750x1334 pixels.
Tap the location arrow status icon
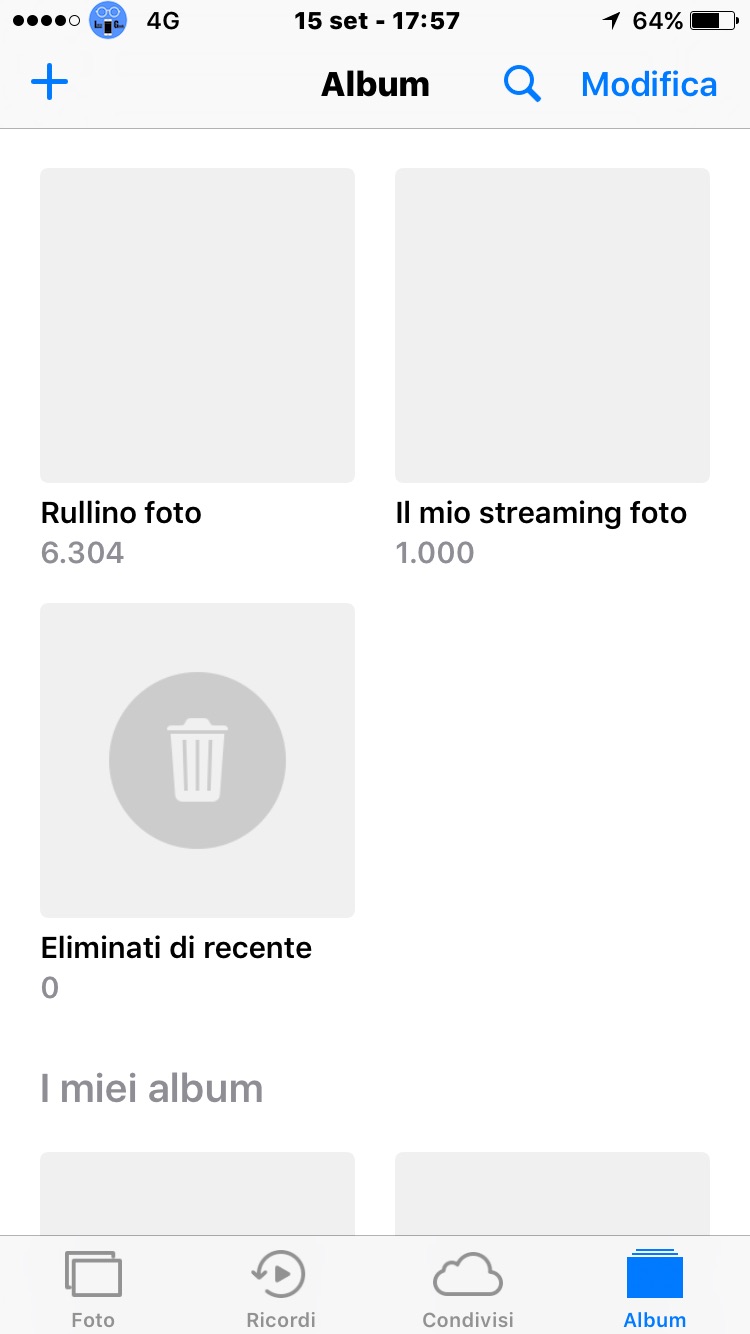pos(611,21)
